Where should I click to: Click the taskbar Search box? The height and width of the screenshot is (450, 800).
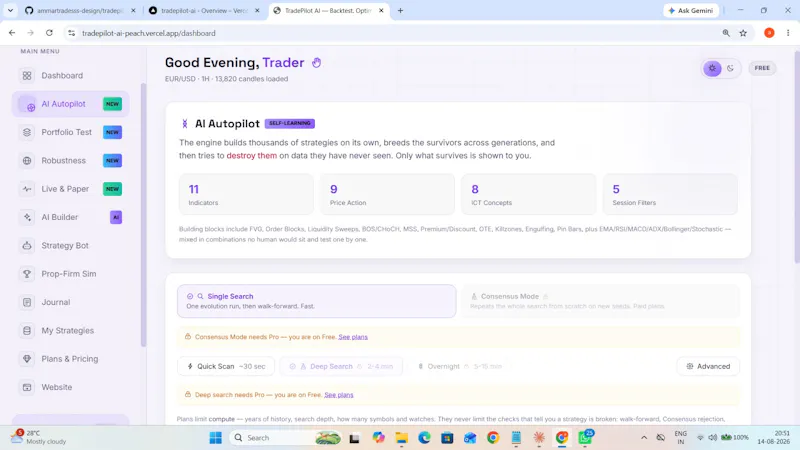pos(286,438)
